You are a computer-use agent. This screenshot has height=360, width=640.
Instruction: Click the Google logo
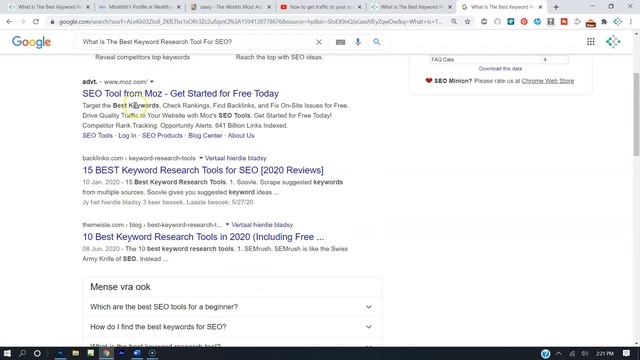[31, 42]
